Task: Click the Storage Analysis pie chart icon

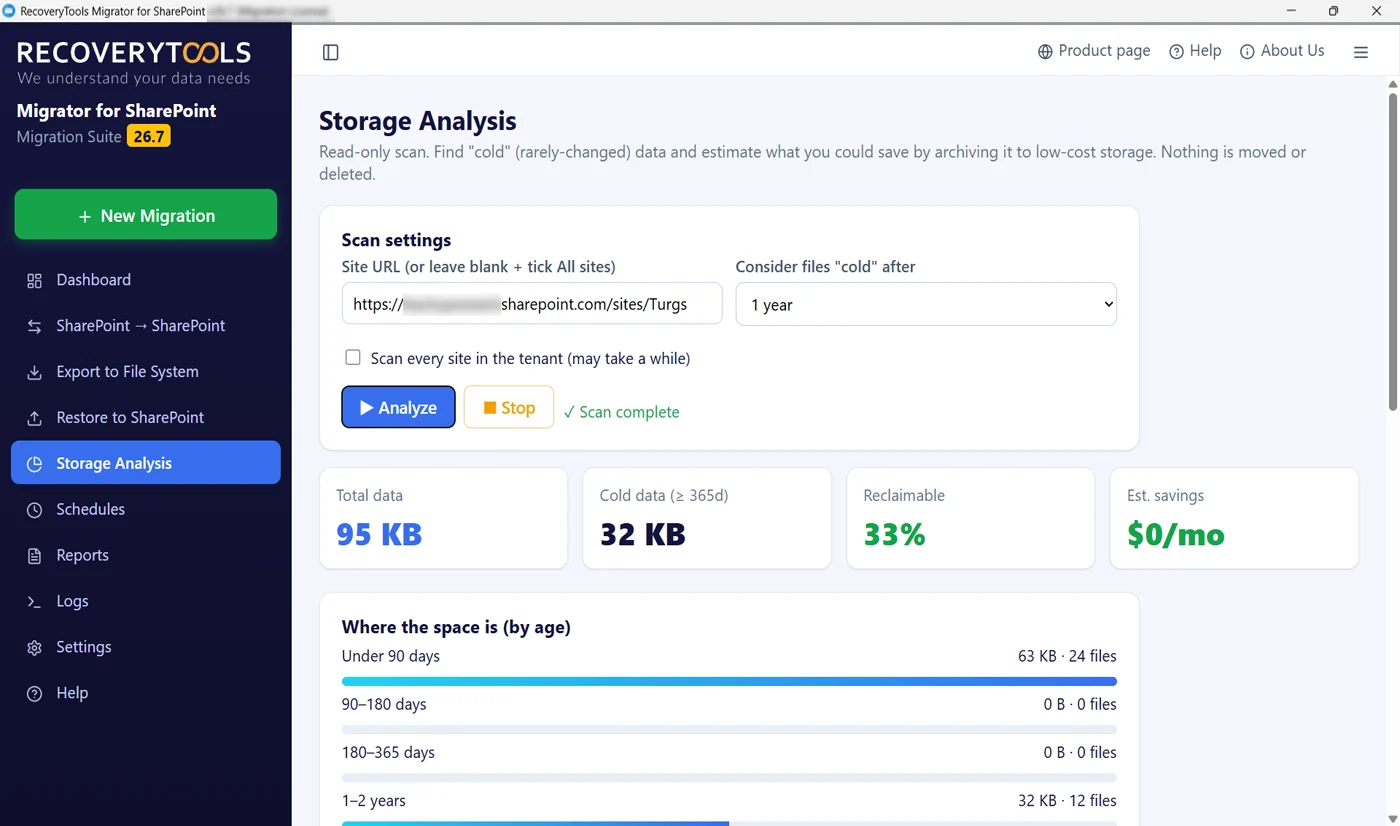Action: pyautogui.click(x=35, y=464)
